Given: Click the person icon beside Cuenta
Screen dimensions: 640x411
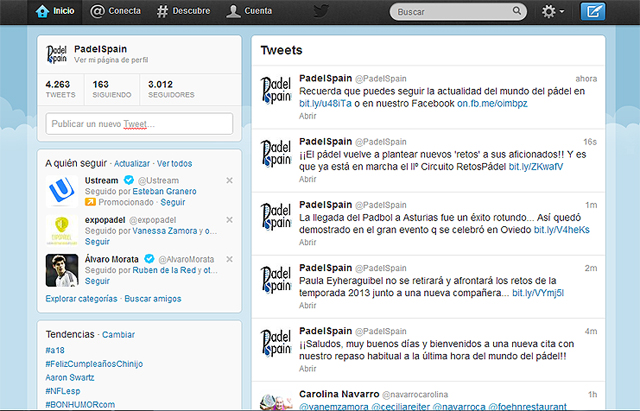Looking at the screenshot, I should (x=233, y=11).
